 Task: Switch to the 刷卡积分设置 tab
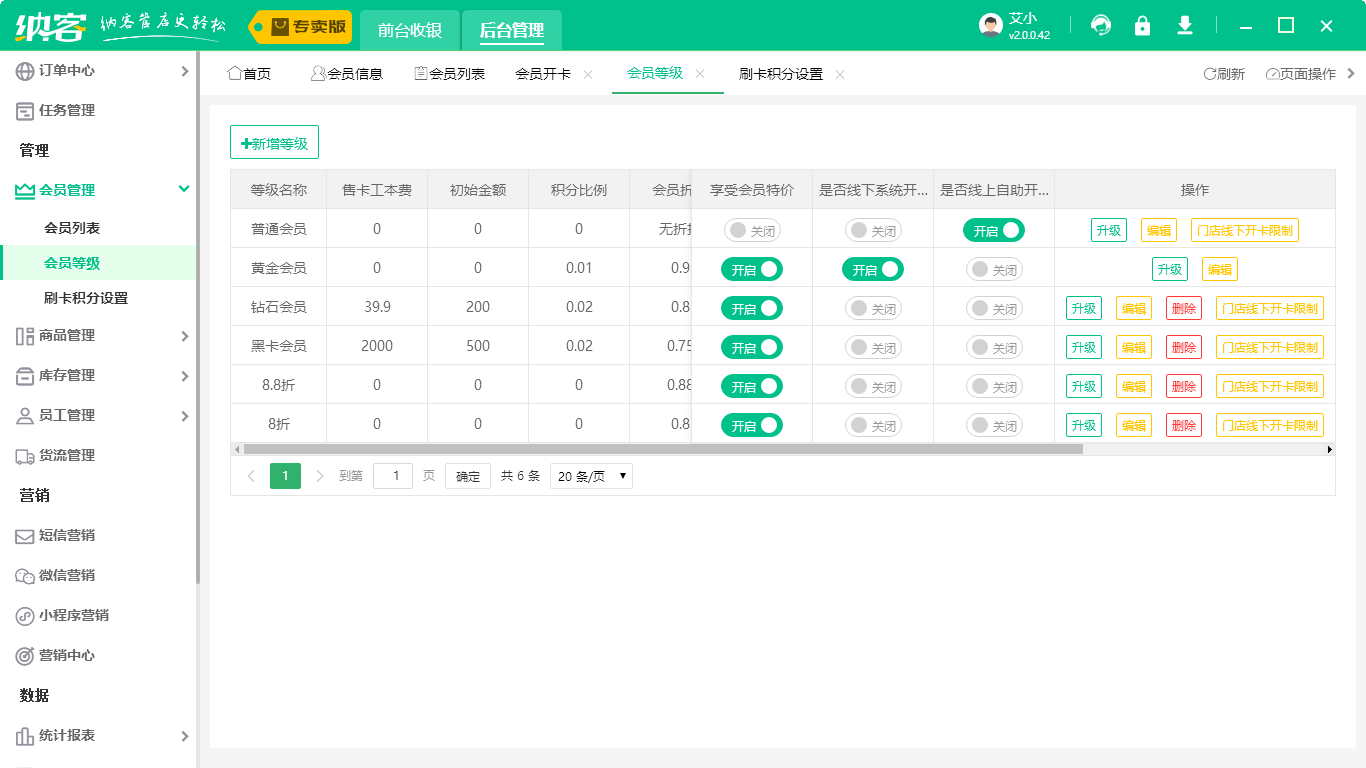coord(780,74)
